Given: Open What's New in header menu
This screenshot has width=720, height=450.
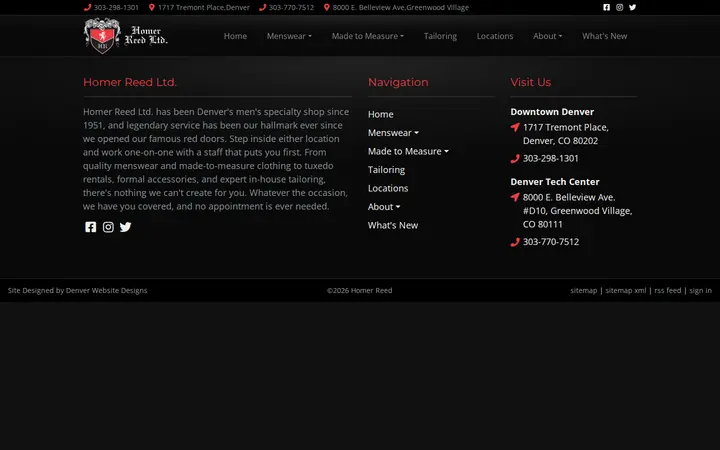Looking at the screenshot, I should point(604,36).
